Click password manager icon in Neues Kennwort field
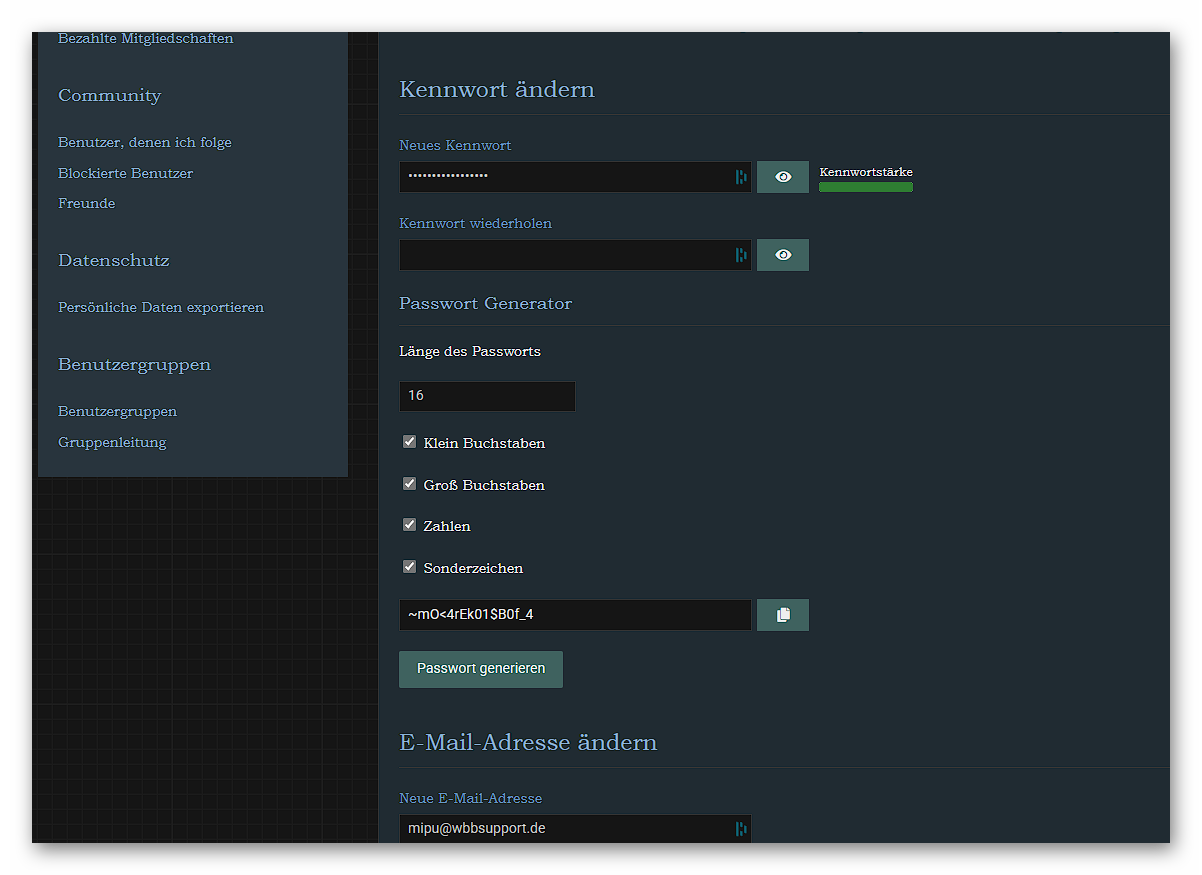1202x875 pixels. [741, 177]
